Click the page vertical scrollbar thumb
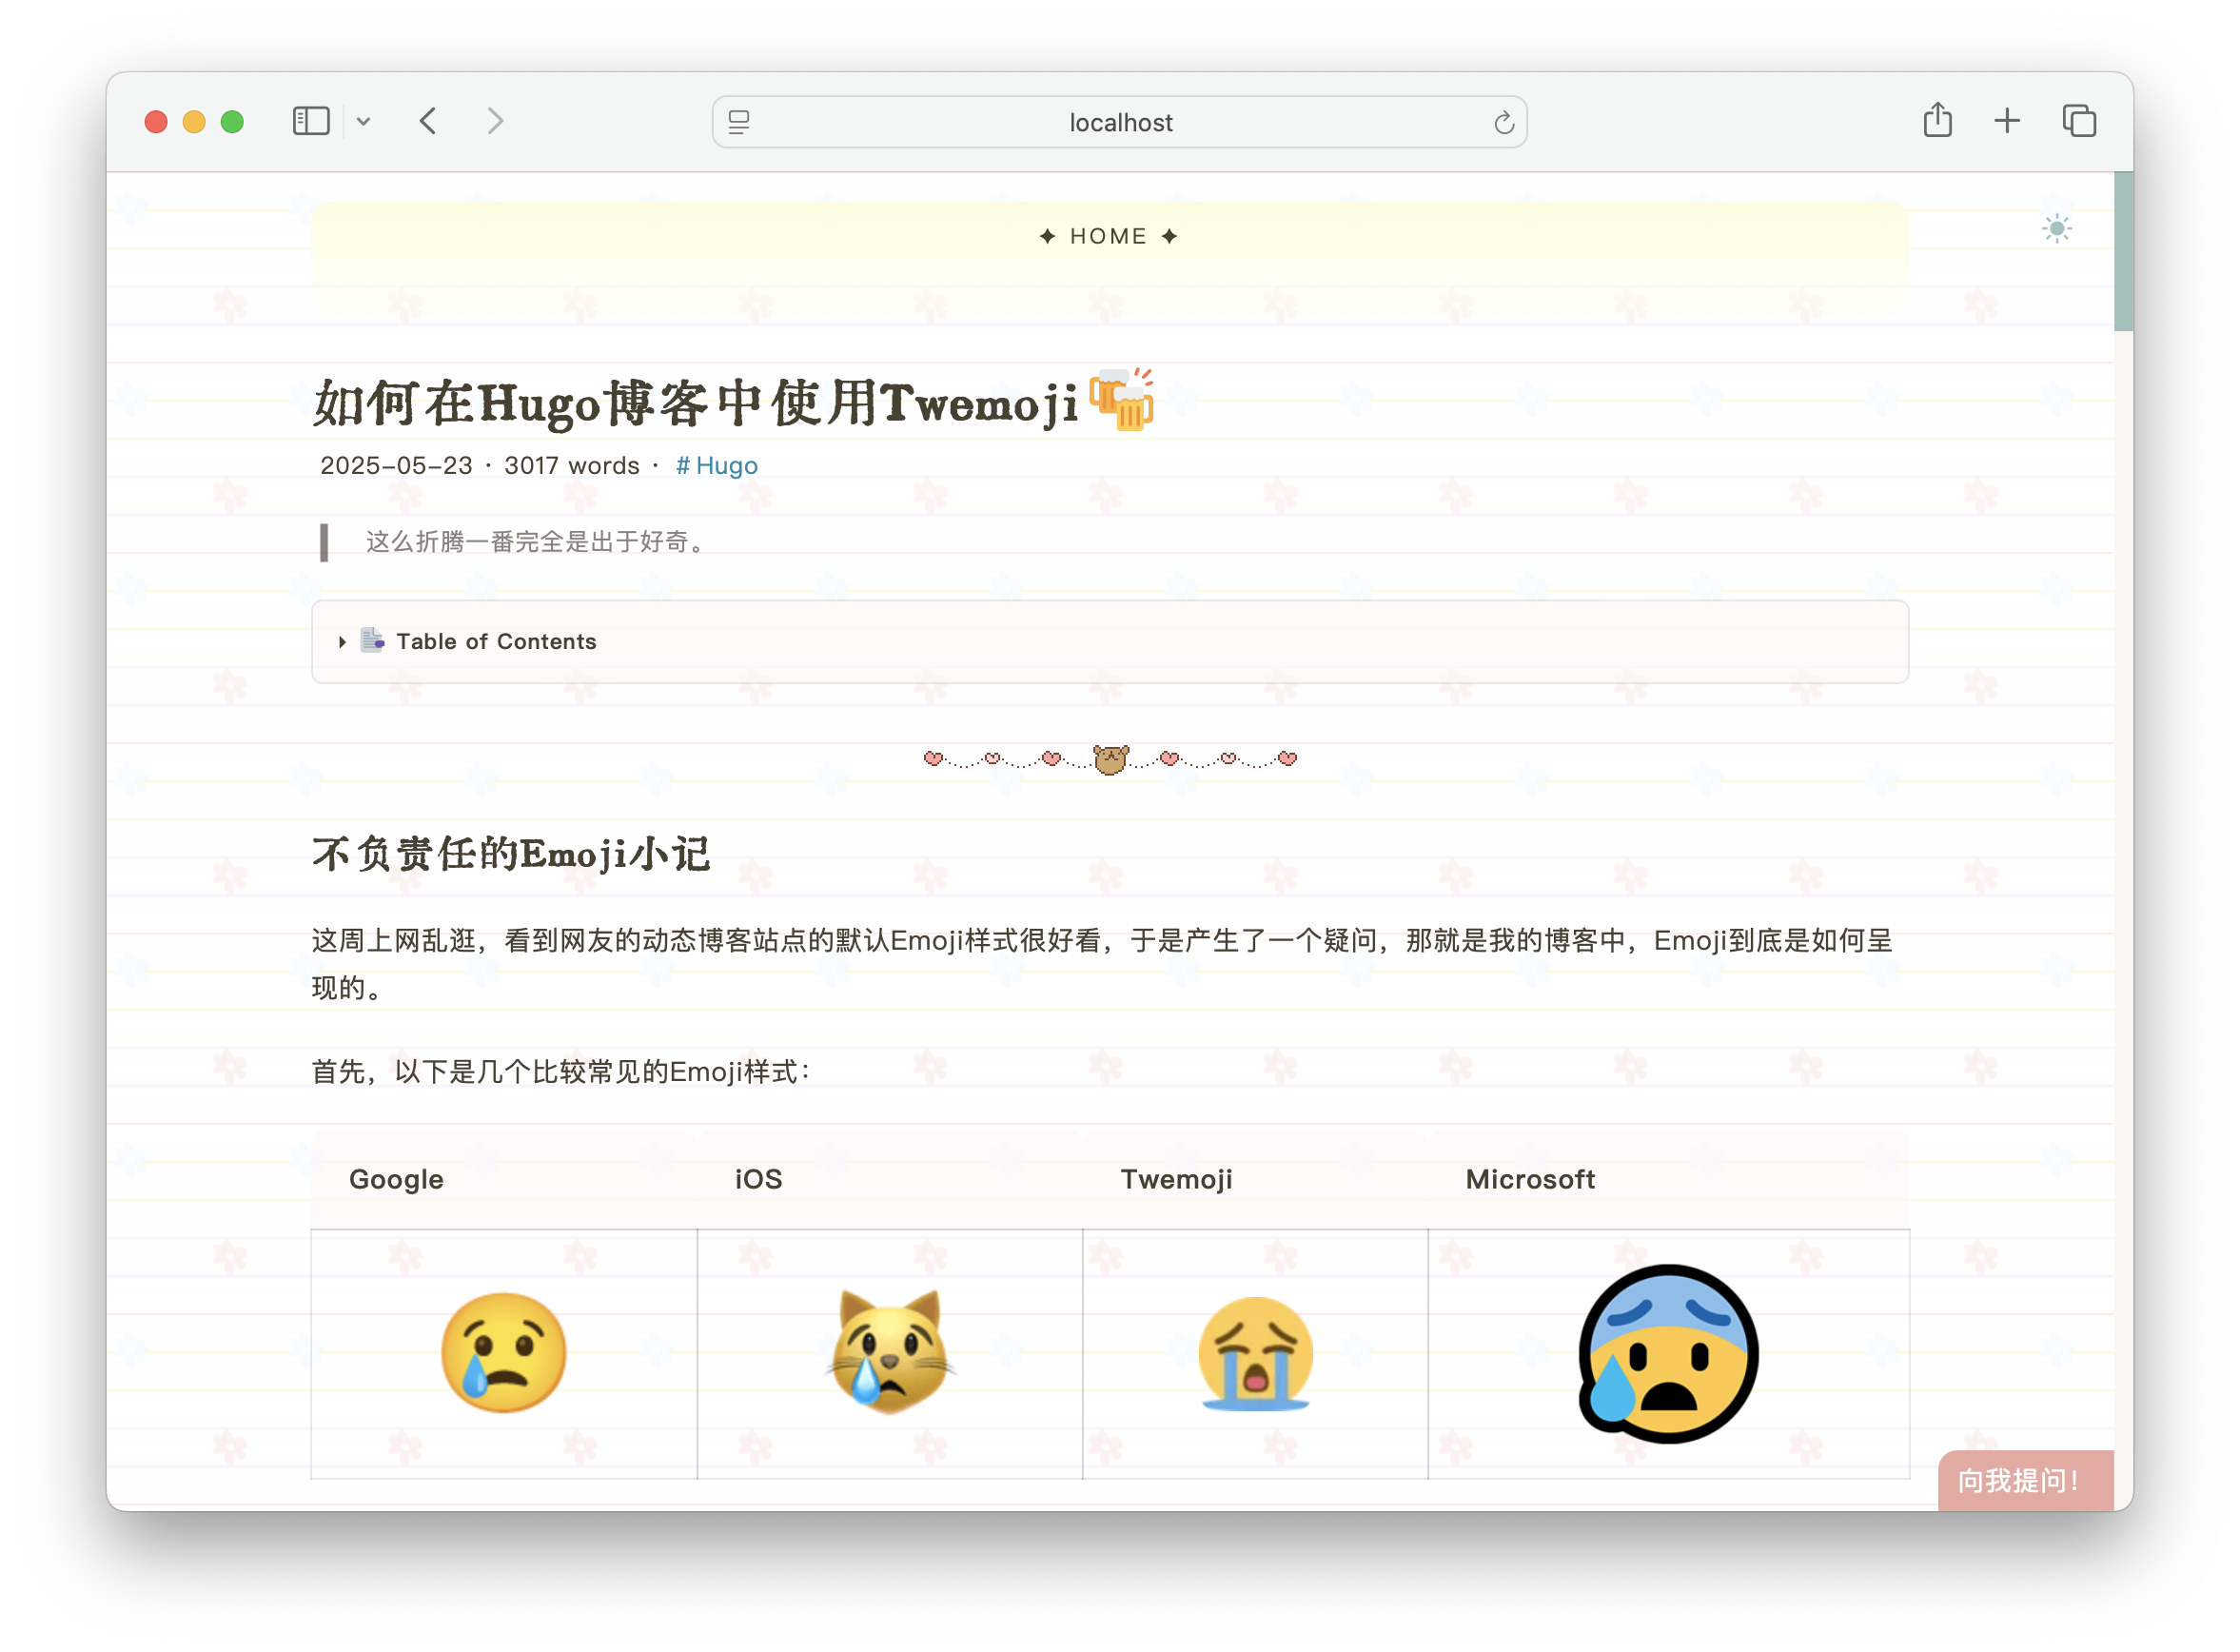2240x1652 pixels. (x=2123, y=250)
